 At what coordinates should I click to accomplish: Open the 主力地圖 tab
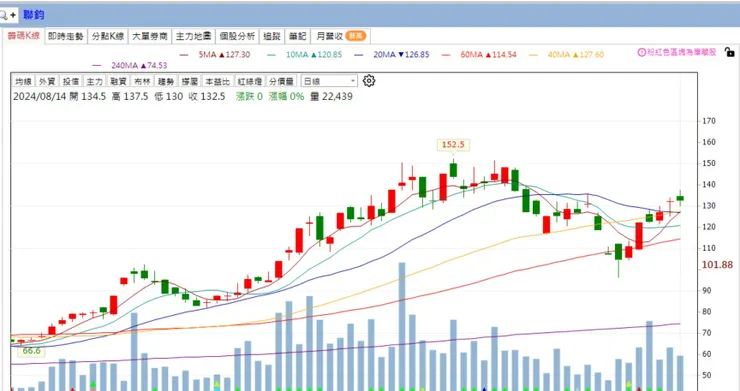[193, 36]
